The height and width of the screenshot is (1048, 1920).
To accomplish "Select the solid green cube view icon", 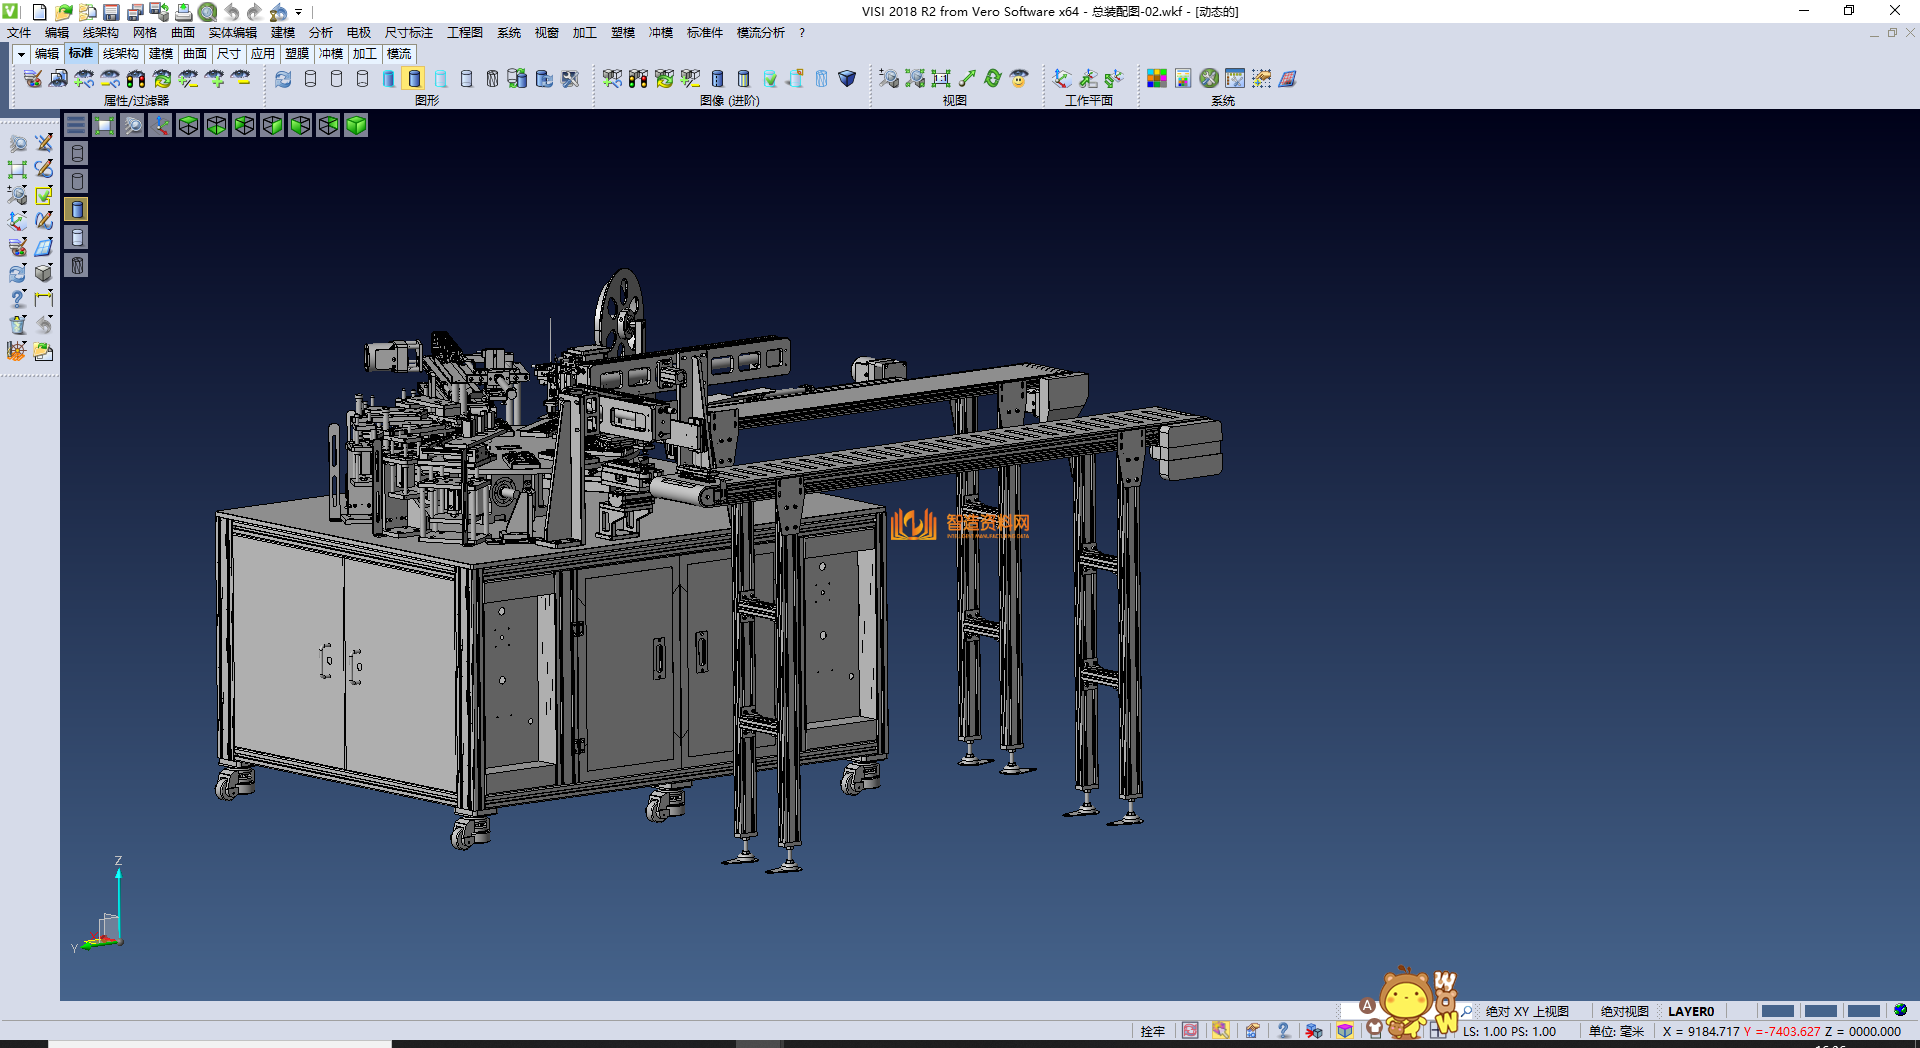I will click(x=356, y=125).
